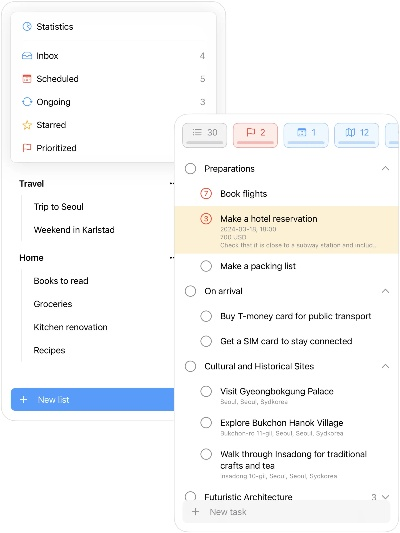This screenshot has width=400, height=533.
Task: Open the Scheduled calendar icon
Action: pyautogui.click(x=27, y=79)
